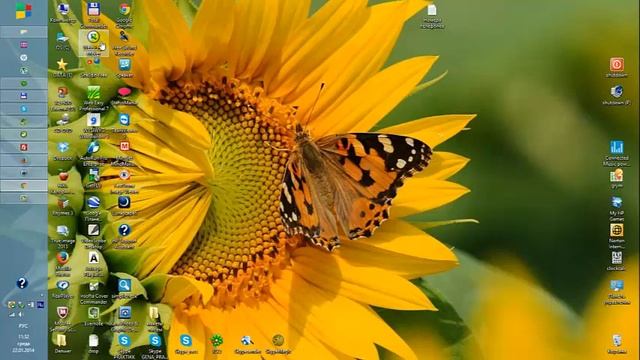The image size is (640, 360).
Task: Open the white letter A shortcut
Action: click(x=93, y=264)
